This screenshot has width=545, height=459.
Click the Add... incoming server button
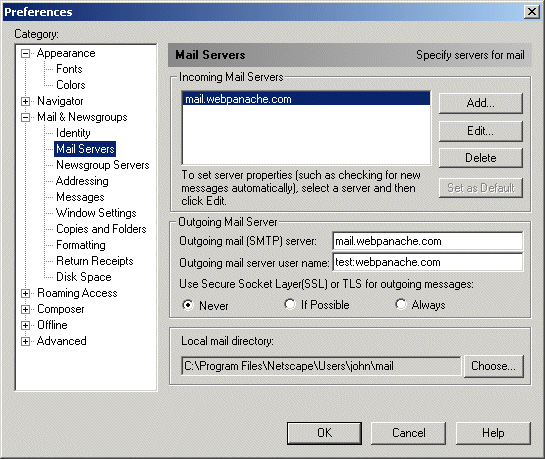point(481,103)
